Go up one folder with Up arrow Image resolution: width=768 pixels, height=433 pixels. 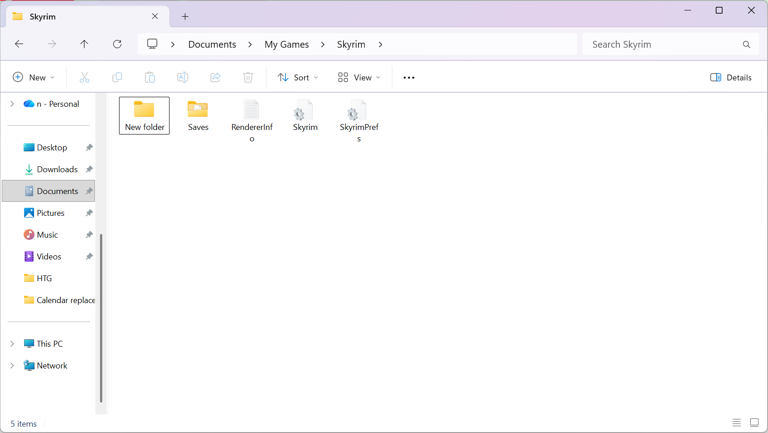84,44
